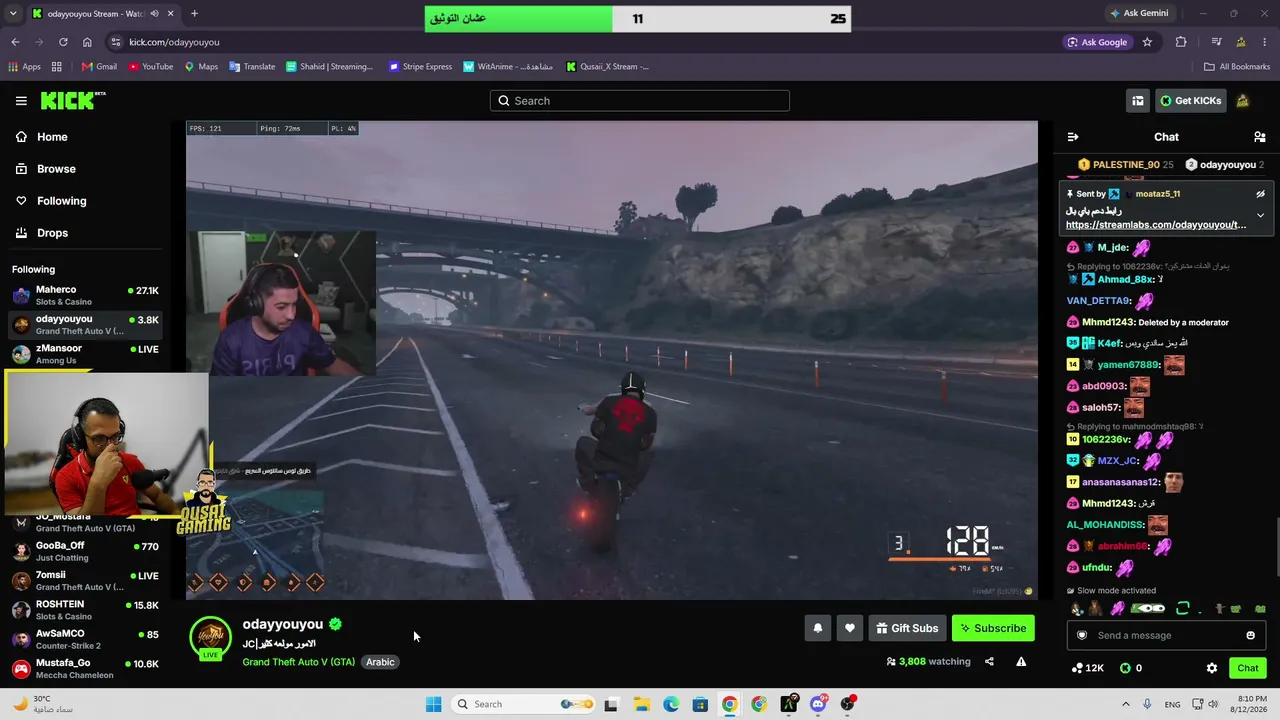1280x720 pixels.
Task: Bookmark this page with the star
Action: point(1147,42)
